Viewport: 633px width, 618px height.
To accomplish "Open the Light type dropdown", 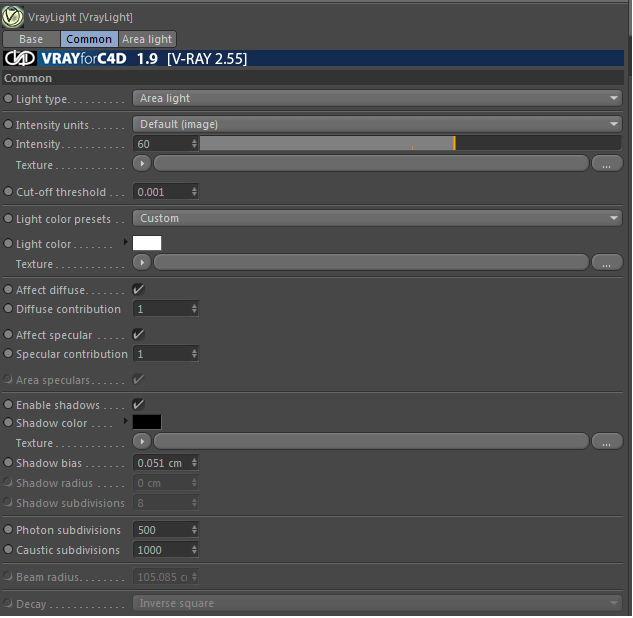I will [377, 98].
